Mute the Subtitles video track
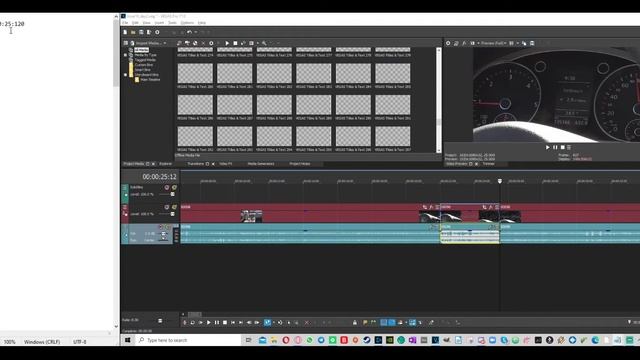Viewport: 640px width, 360px height. (167, 187)
